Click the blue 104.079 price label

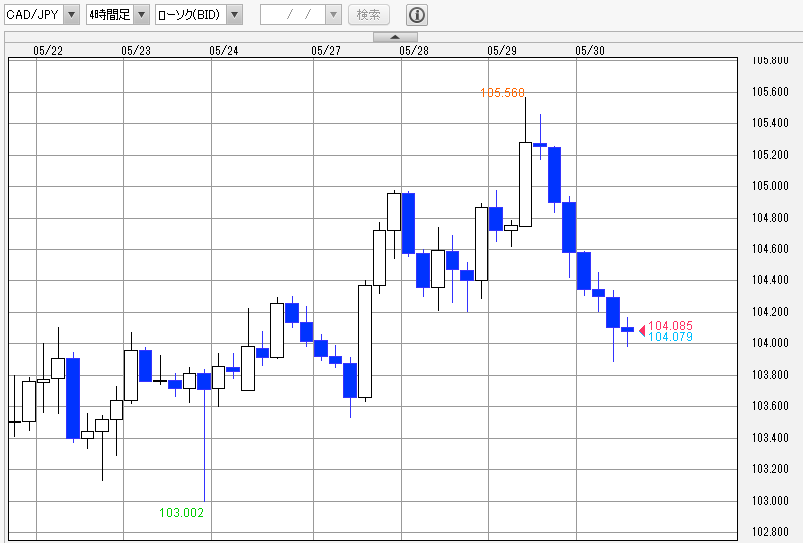[x=670, y=337]
